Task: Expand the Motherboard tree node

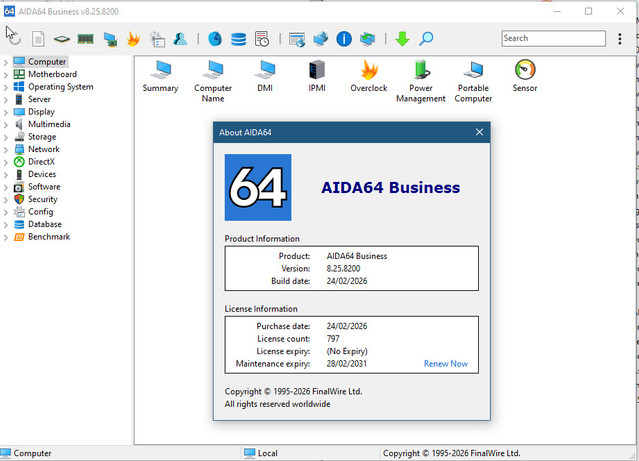Action: [x=6, y=75]
